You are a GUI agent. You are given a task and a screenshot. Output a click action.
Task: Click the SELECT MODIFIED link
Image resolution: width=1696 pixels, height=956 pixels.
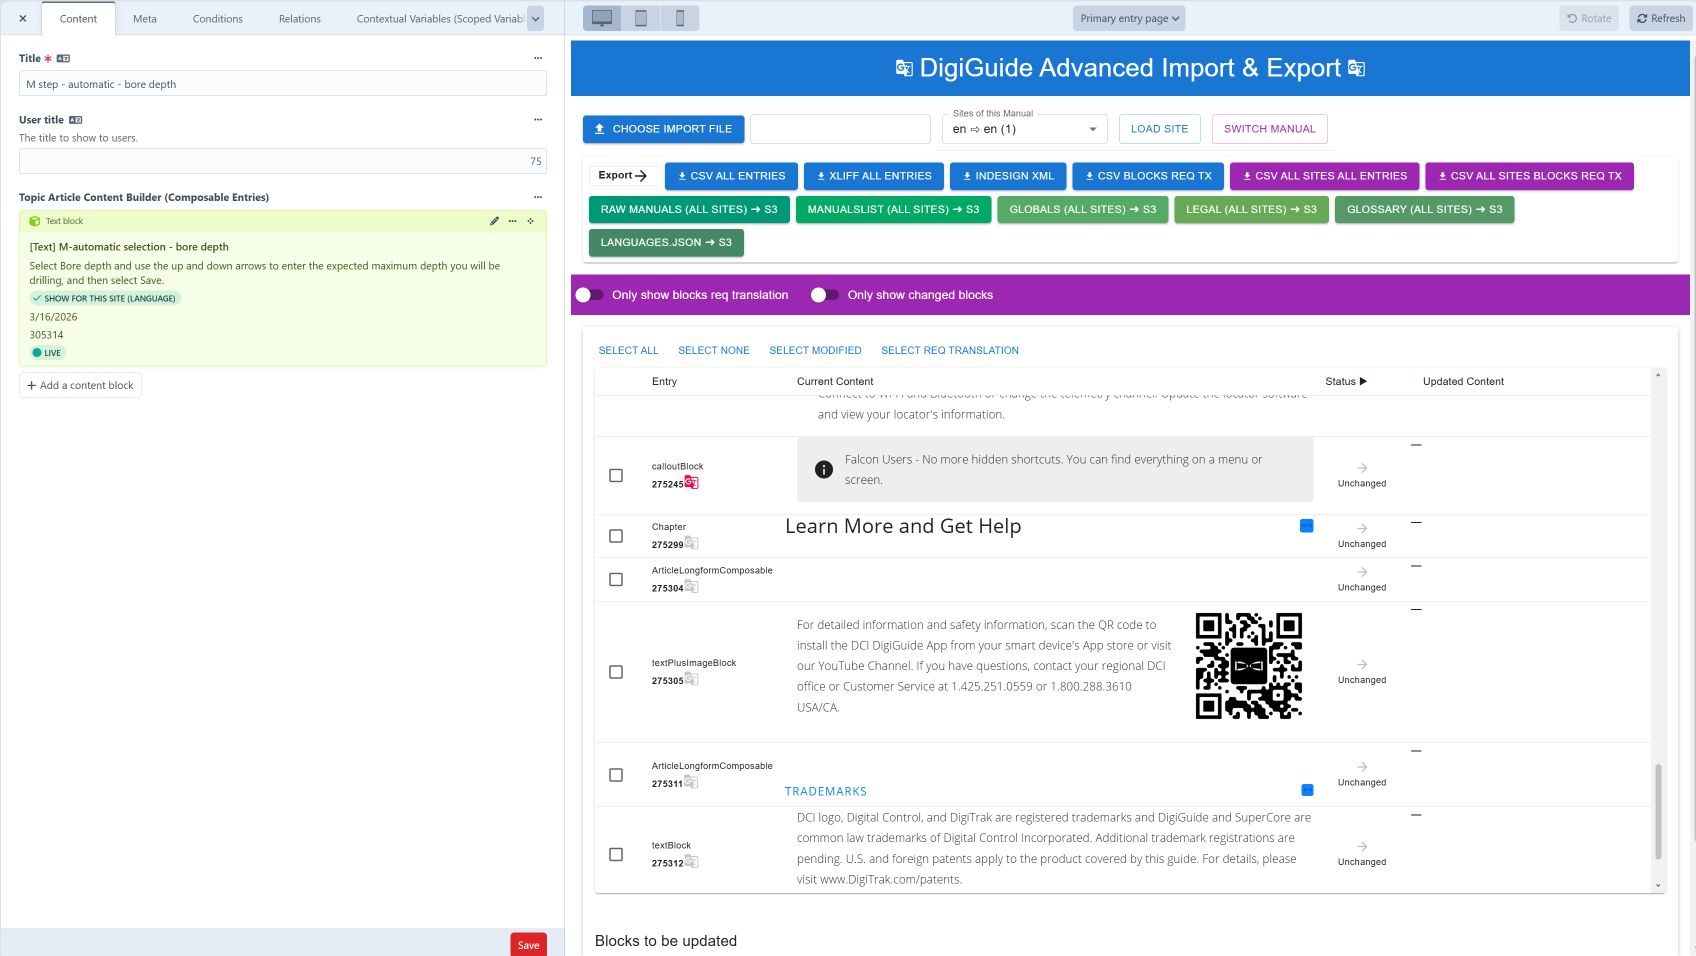point(815,350)
